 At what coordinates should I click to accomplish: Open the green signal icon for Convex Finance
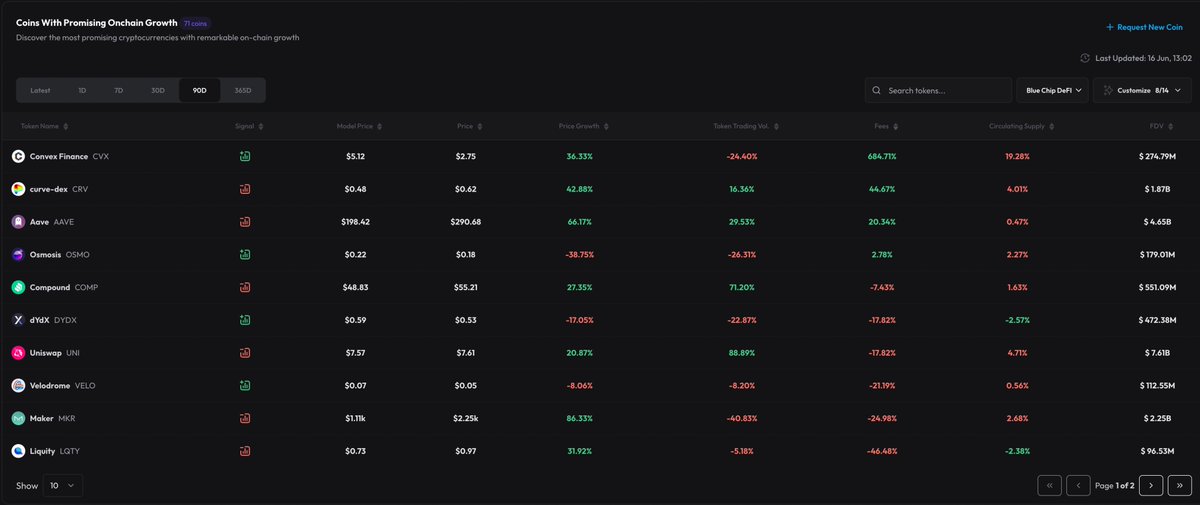pos(245,157)
